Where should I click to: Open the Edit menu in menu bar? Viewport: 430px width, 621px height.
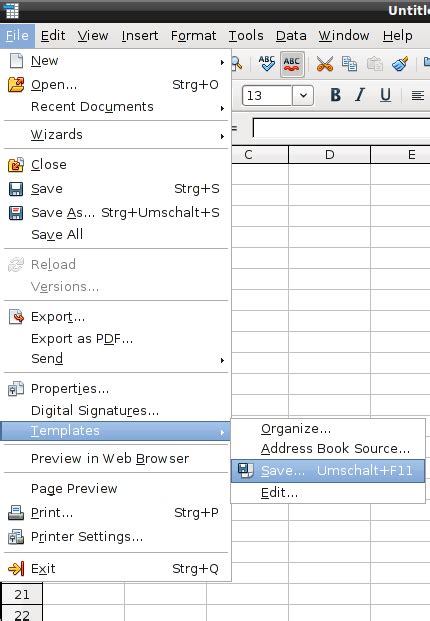pyautogui.click(x=53, y=36)
